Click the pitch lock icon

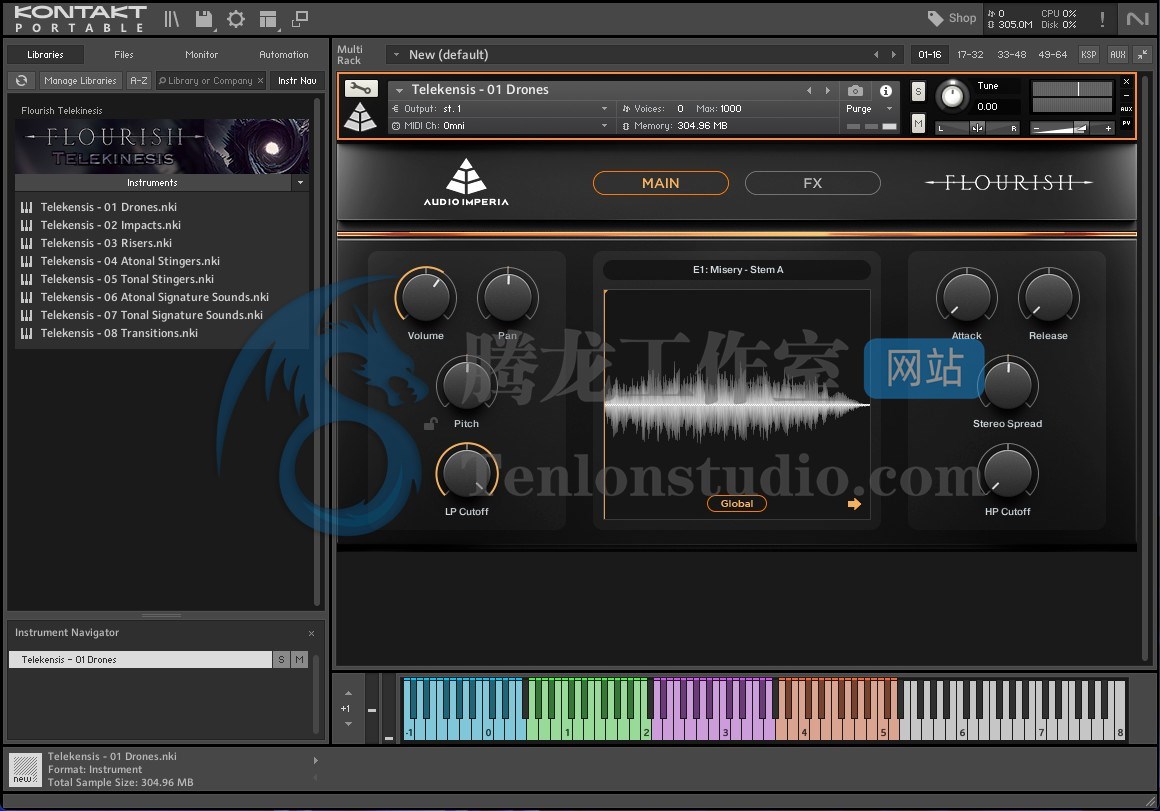[430, 423]
